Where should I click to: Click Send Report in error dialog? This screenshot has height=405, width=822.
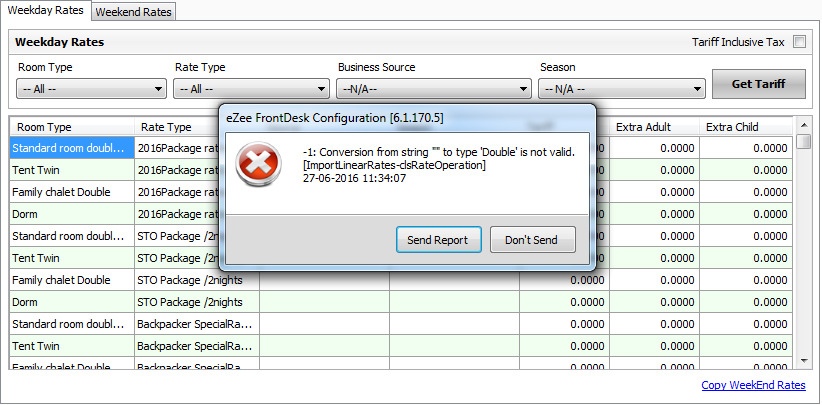(438, 240)
